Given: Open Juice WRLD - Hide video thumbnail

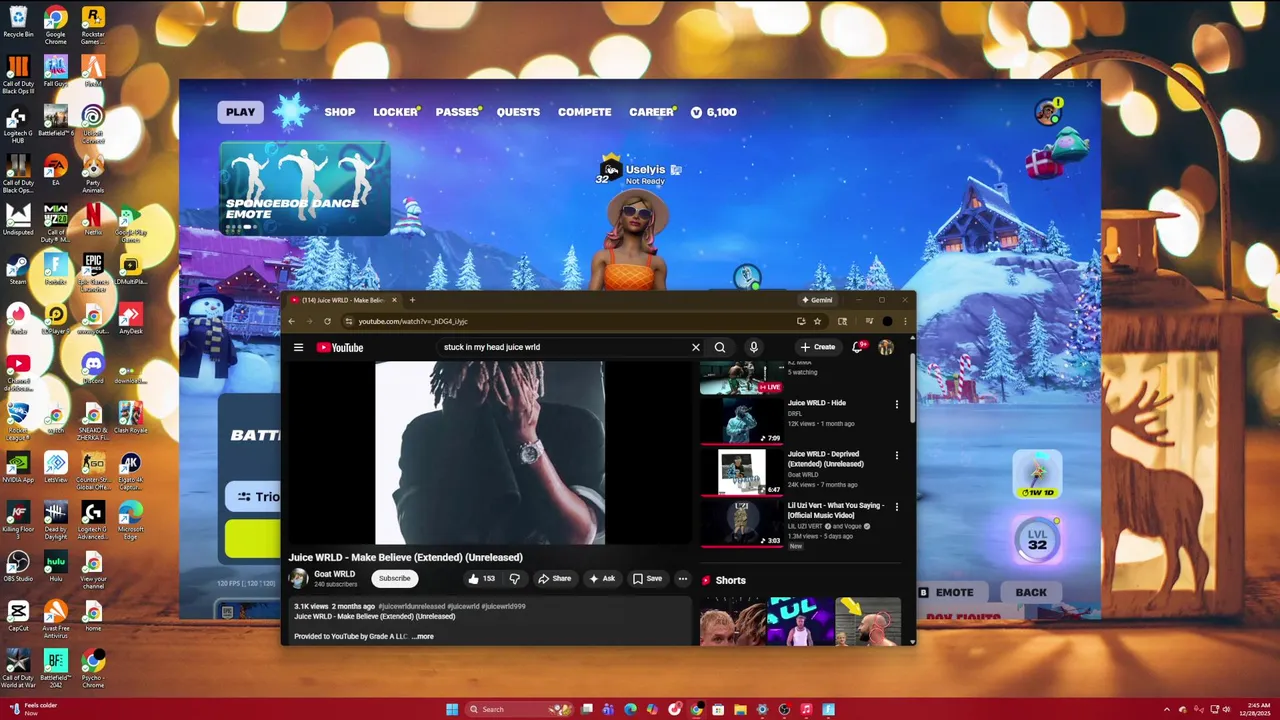Looking at the screenshot, I should click(x=741, y=420).
